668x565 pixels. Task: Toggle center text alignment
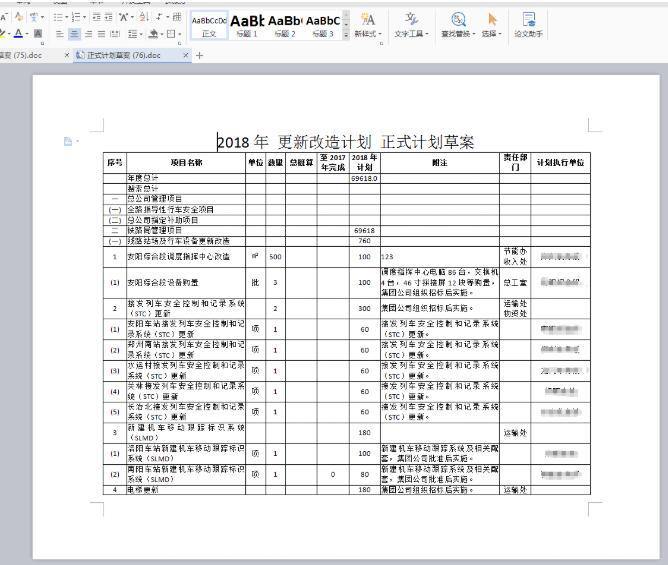[x=74, y=33]
